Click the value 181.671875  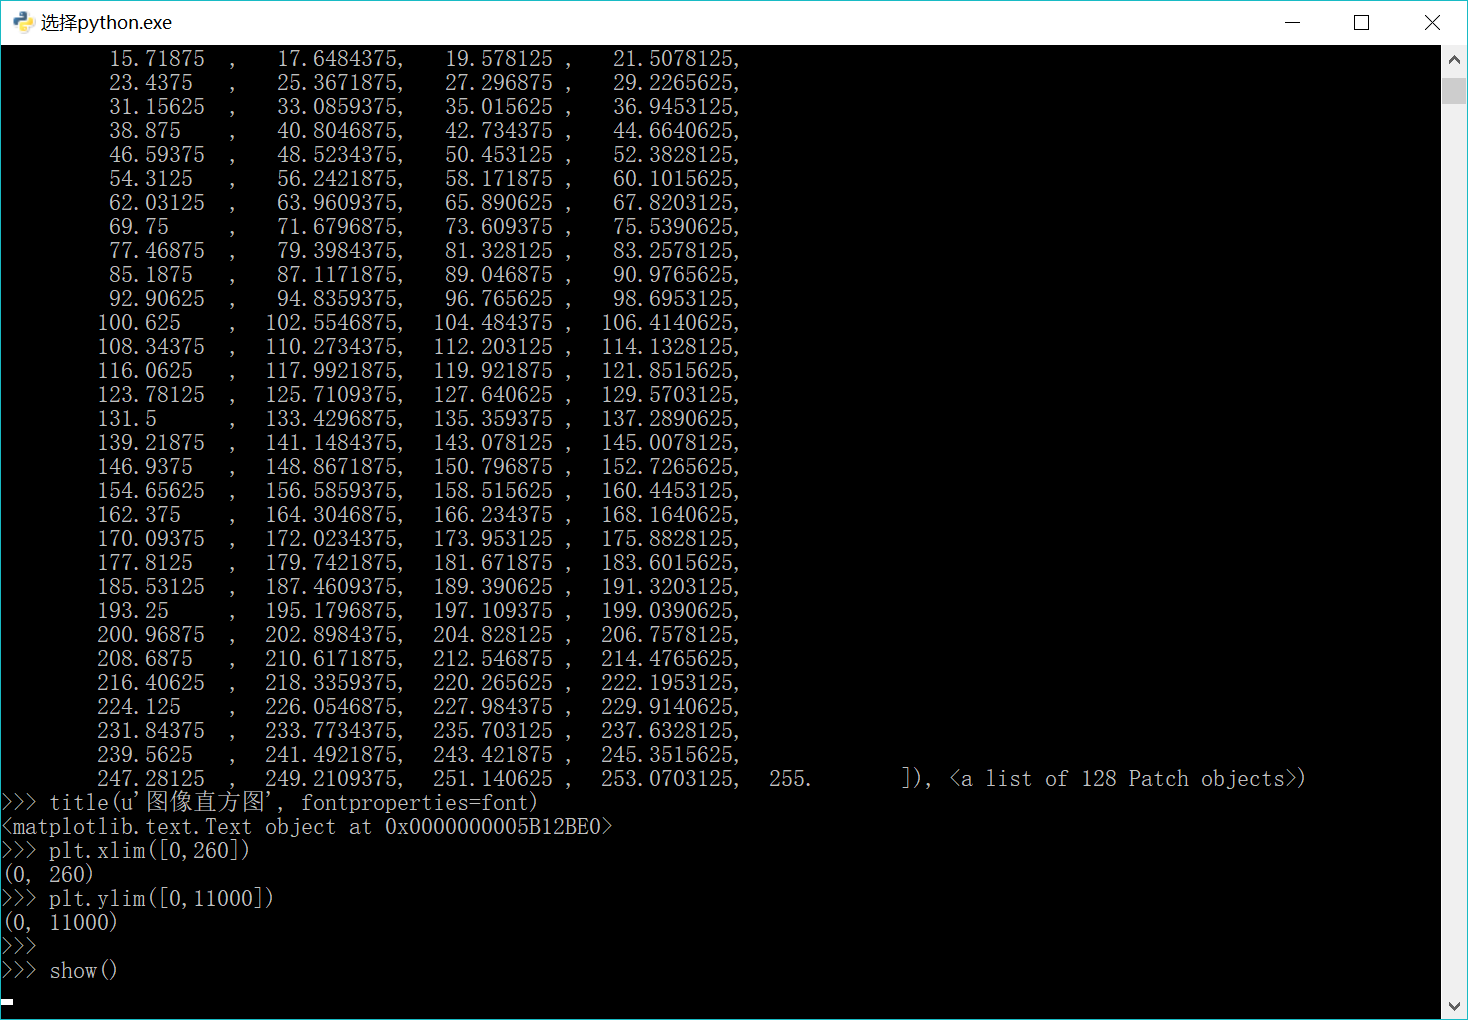493,562
